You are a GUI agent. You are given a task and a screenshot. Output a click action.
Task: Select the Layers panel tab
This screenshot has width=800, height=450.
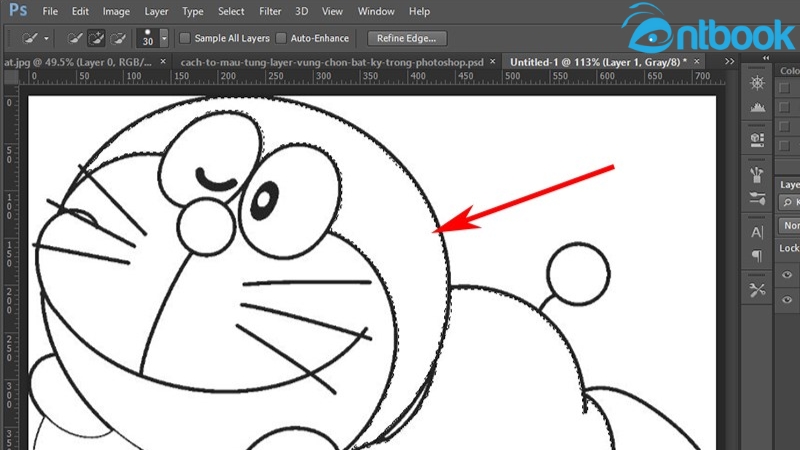click(x=789, y=184)
